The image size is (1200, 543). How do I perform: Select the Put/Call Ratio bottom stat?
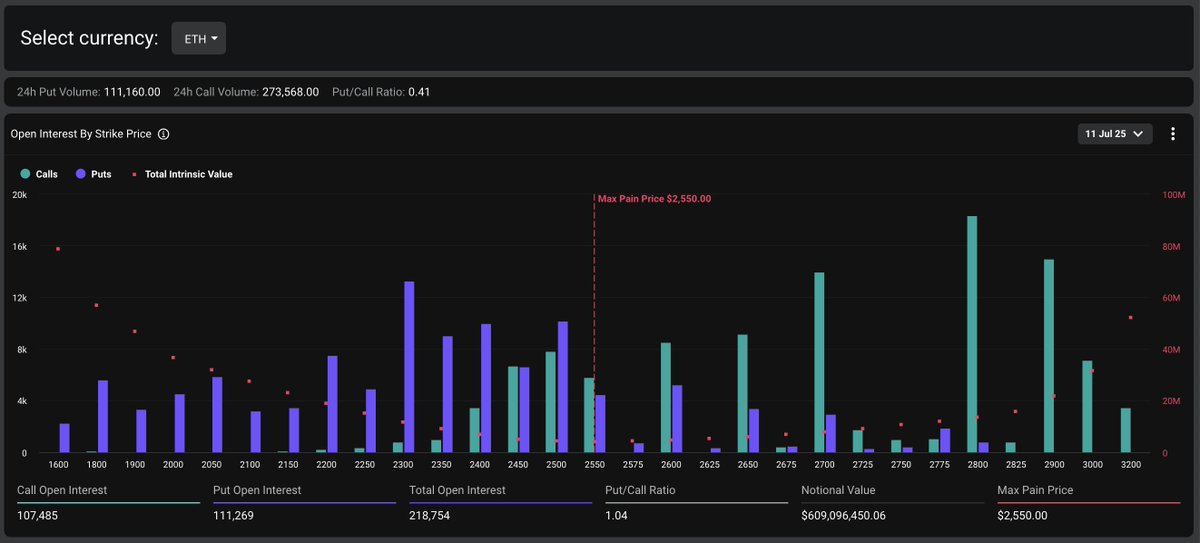[x=696, y=502]
